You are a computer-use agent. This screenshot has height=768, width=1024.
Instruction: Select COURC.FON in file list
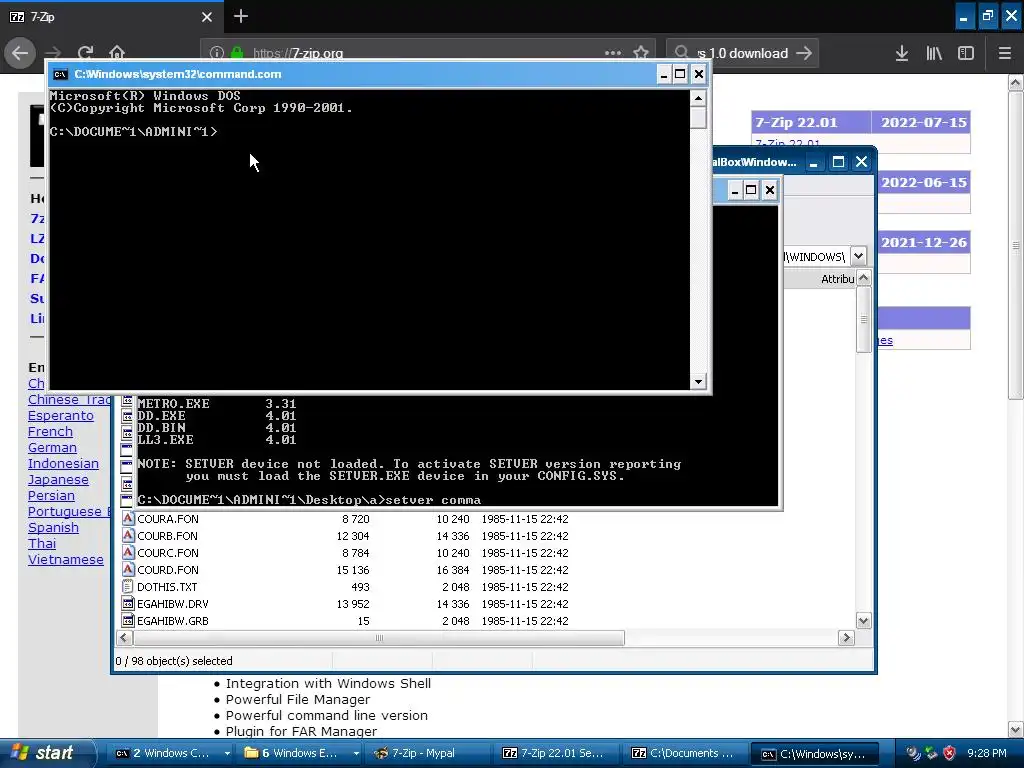[168, 553]
